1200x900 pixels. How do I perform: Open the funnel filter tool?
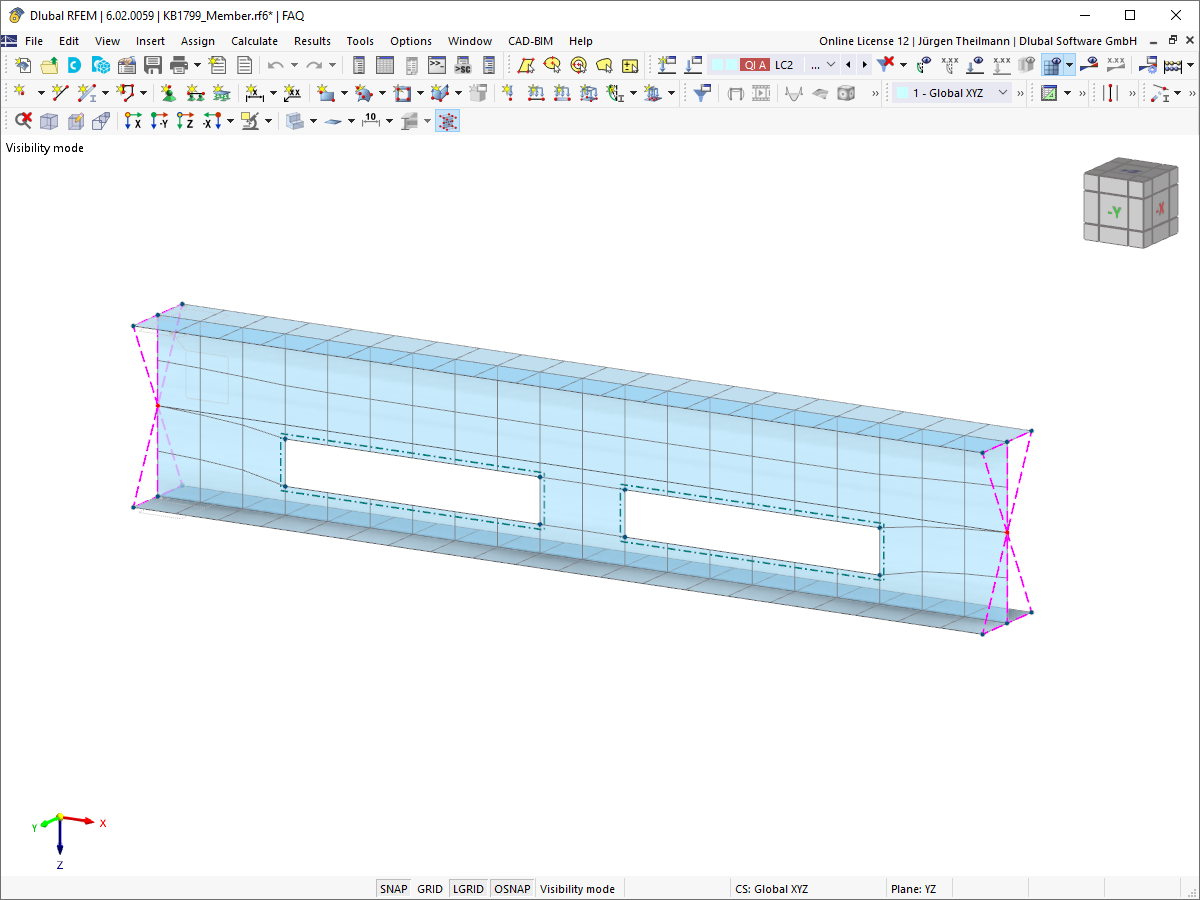(x=703, y=92)
